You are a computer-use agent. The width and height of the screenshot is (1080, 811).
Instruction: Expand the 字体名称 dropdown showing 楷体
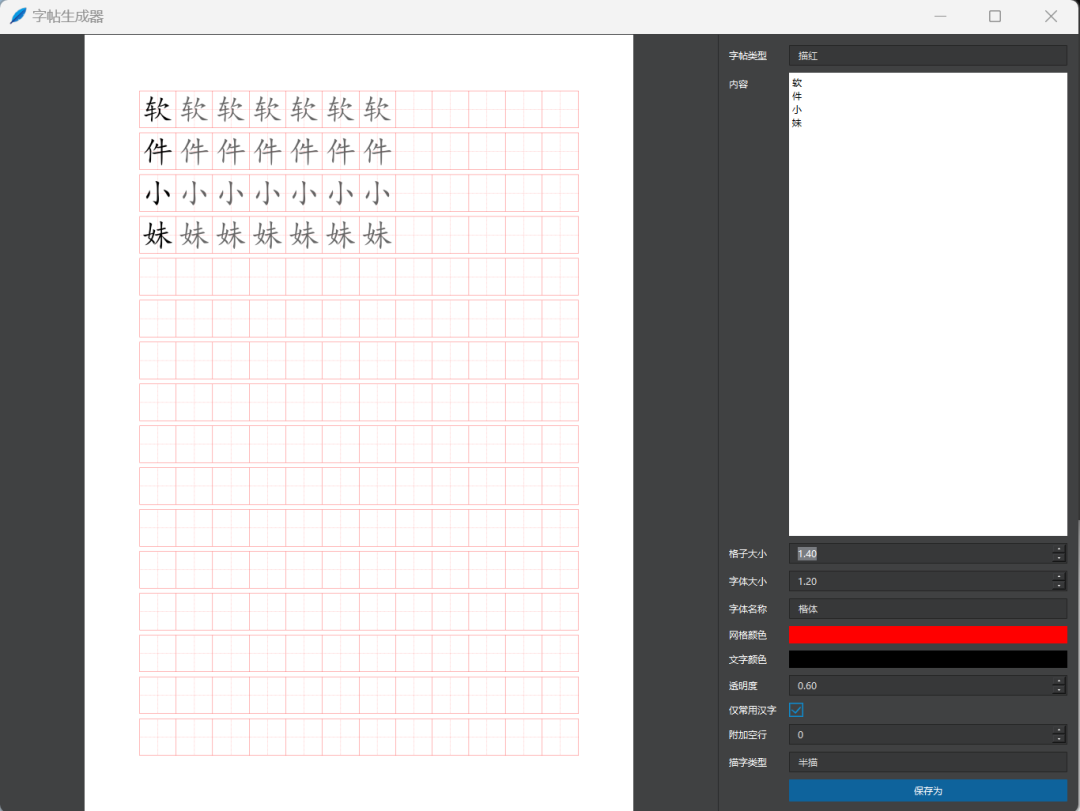pyautogui.click(x=927, y=608)
